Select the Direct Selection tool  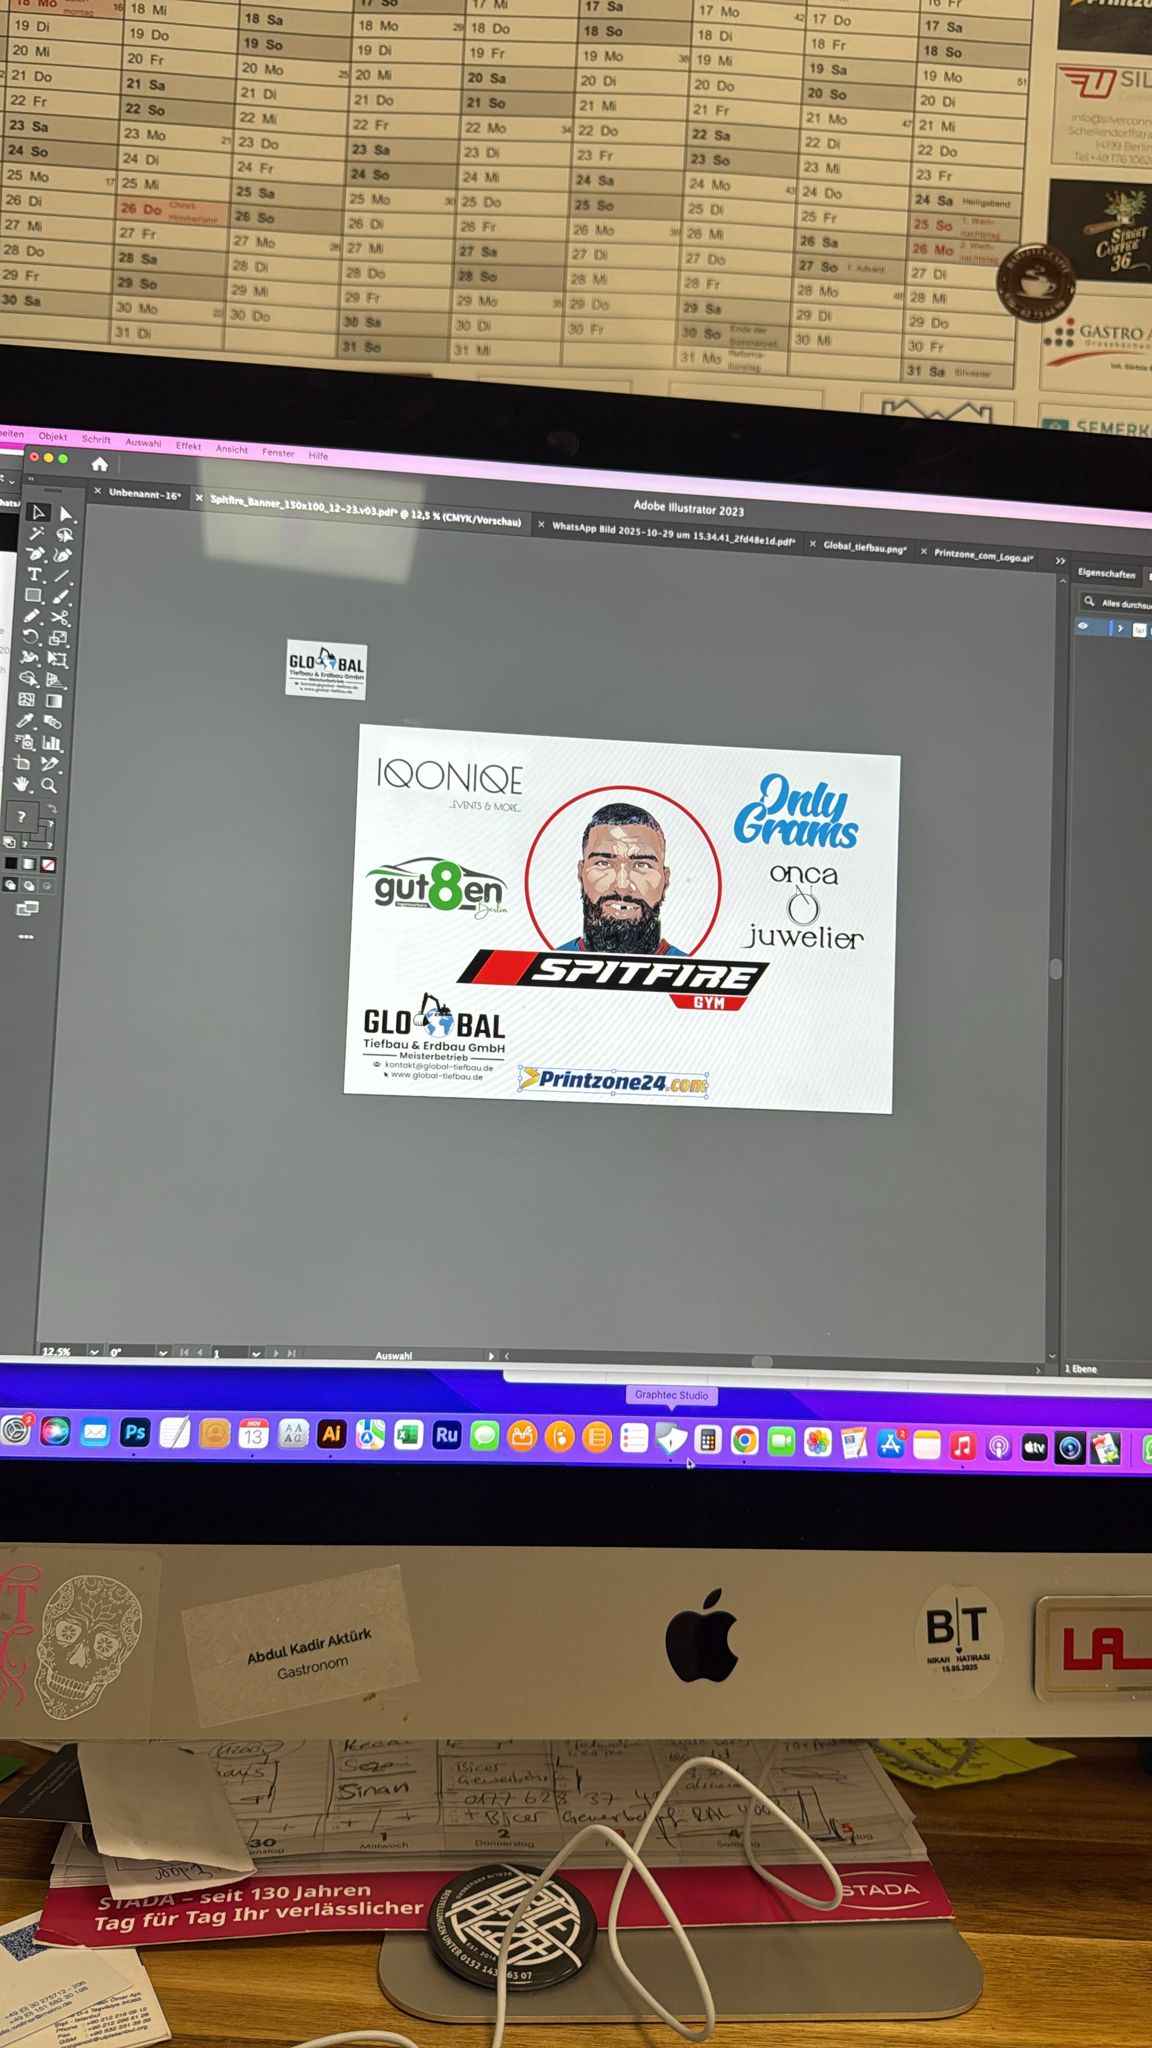pos(66,514)
